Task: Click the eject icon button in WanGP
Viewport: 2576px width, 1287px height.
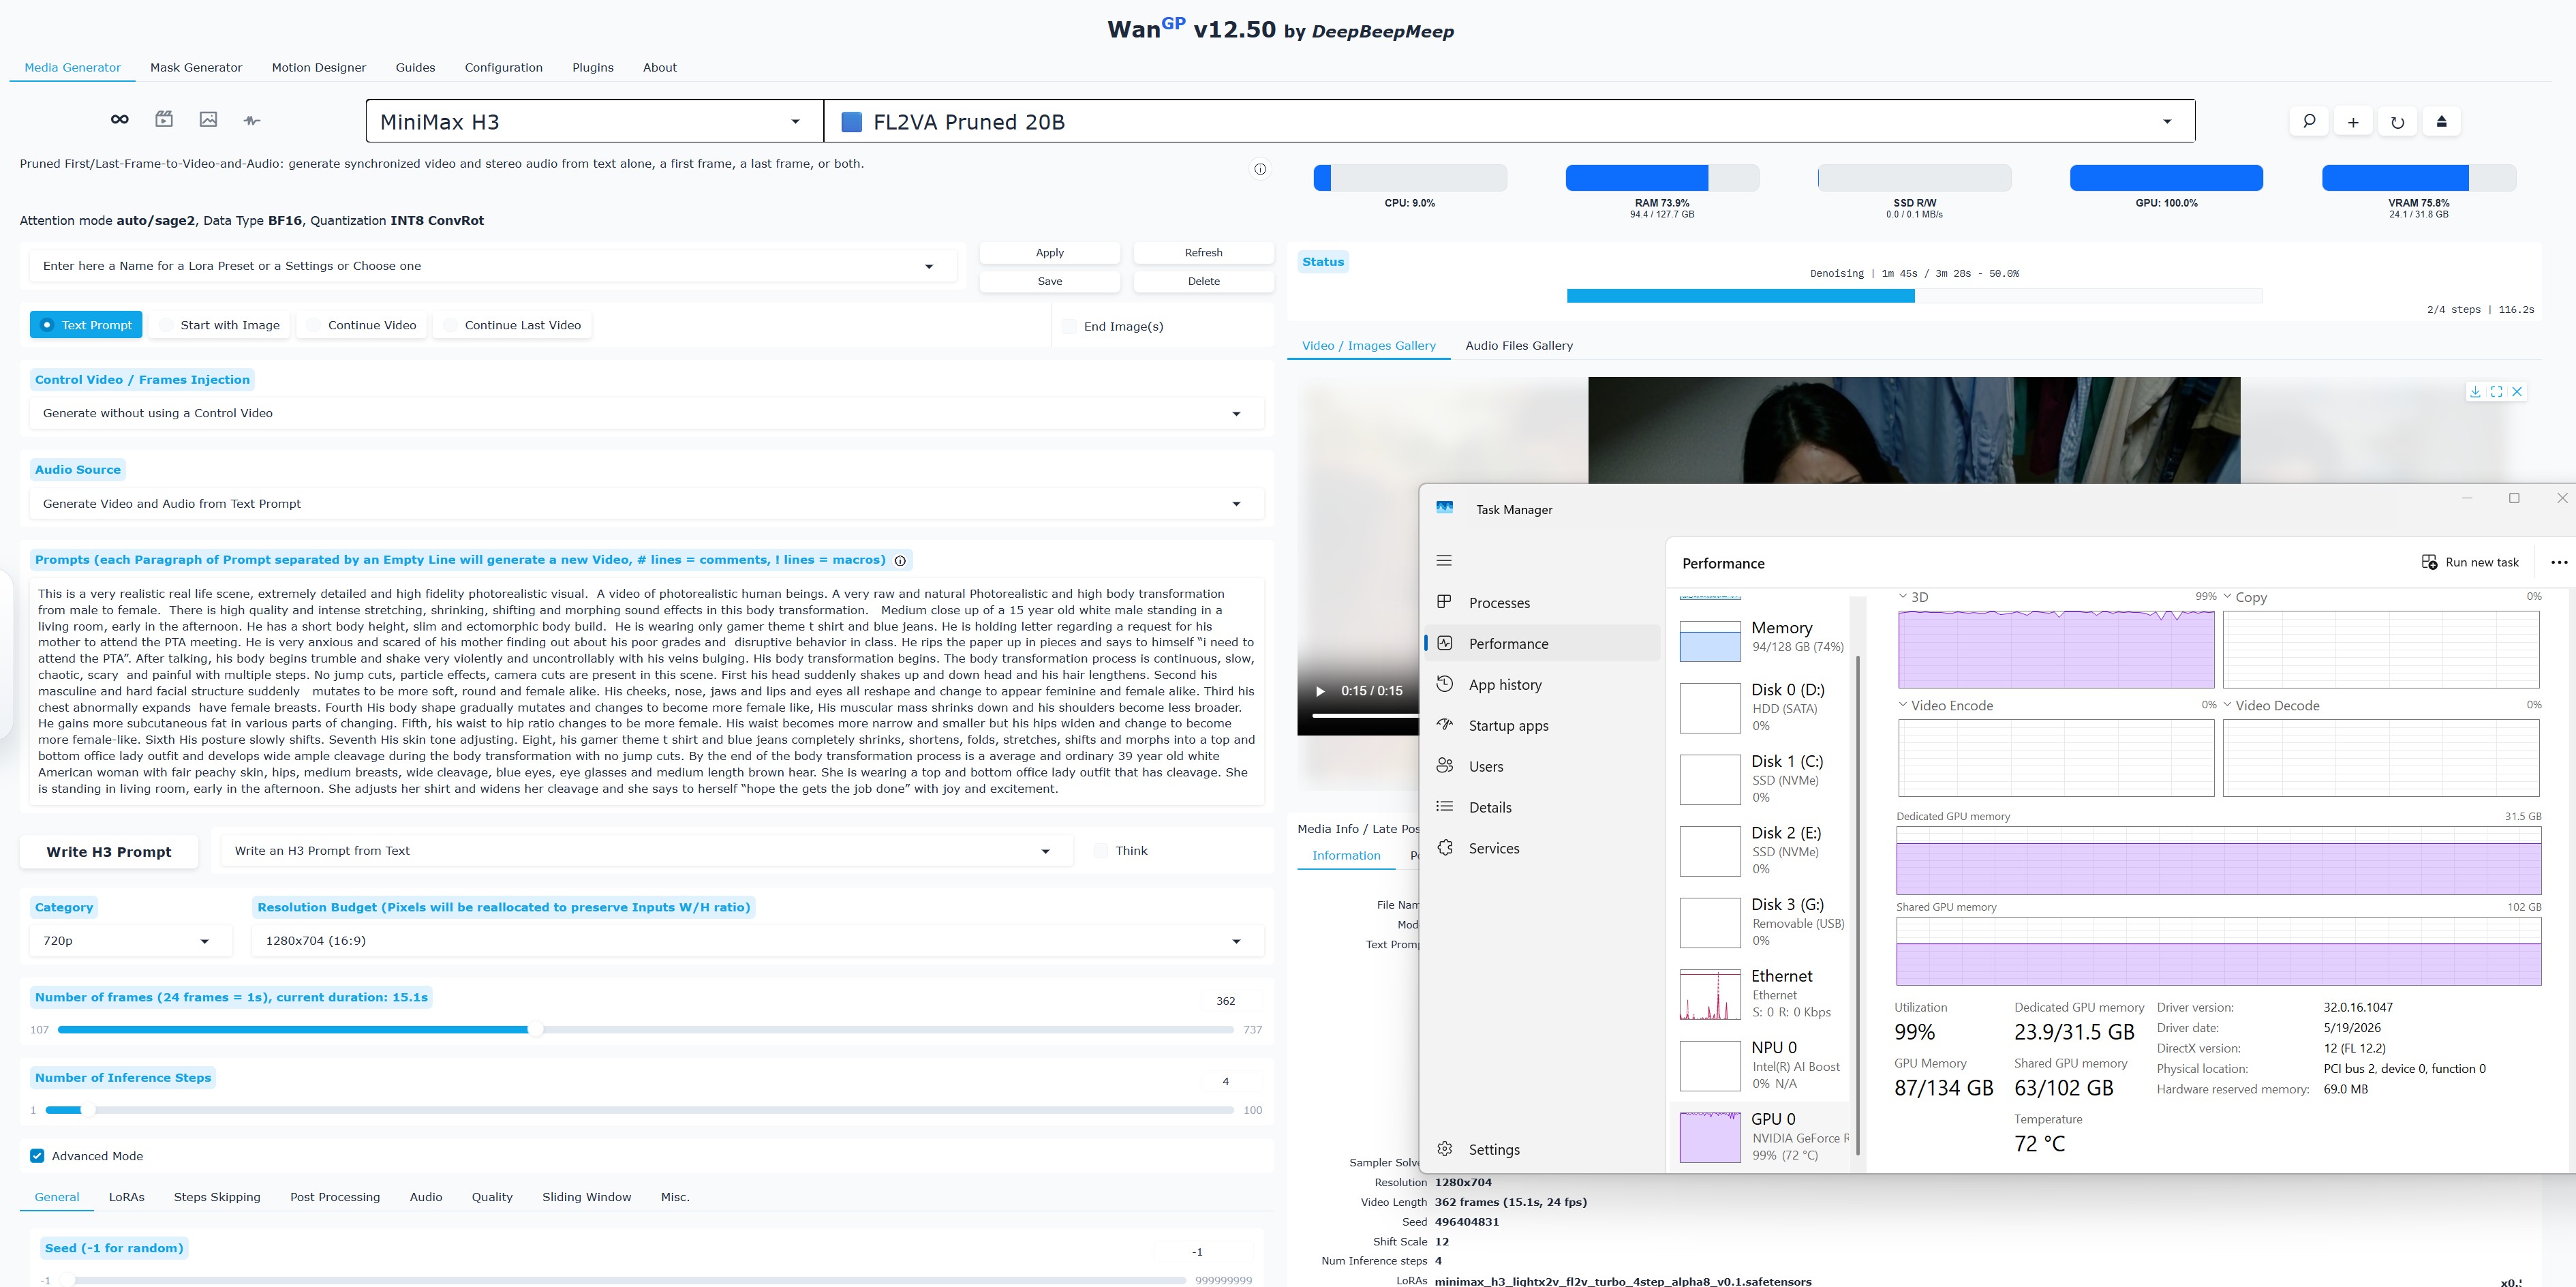Action: click(2441, 121)
